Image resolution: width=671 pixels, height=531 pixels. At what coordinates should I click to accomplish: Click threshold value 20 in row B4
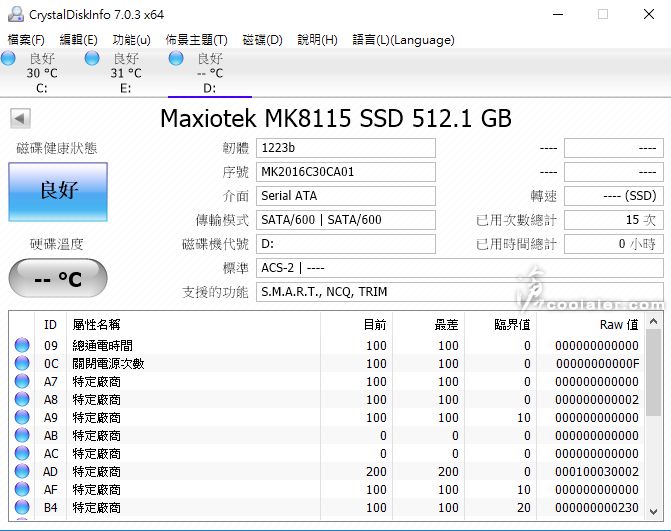click(x=524, y=507)
